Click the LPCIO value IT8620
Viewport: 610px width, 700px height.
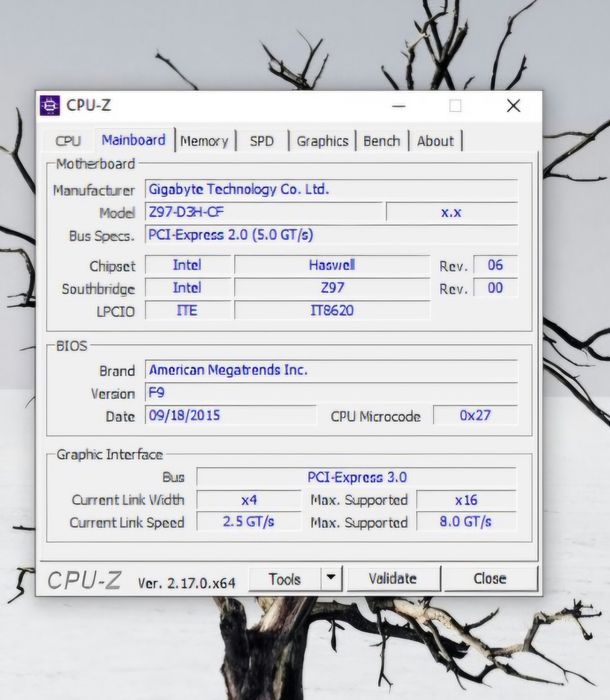point(332,311)
